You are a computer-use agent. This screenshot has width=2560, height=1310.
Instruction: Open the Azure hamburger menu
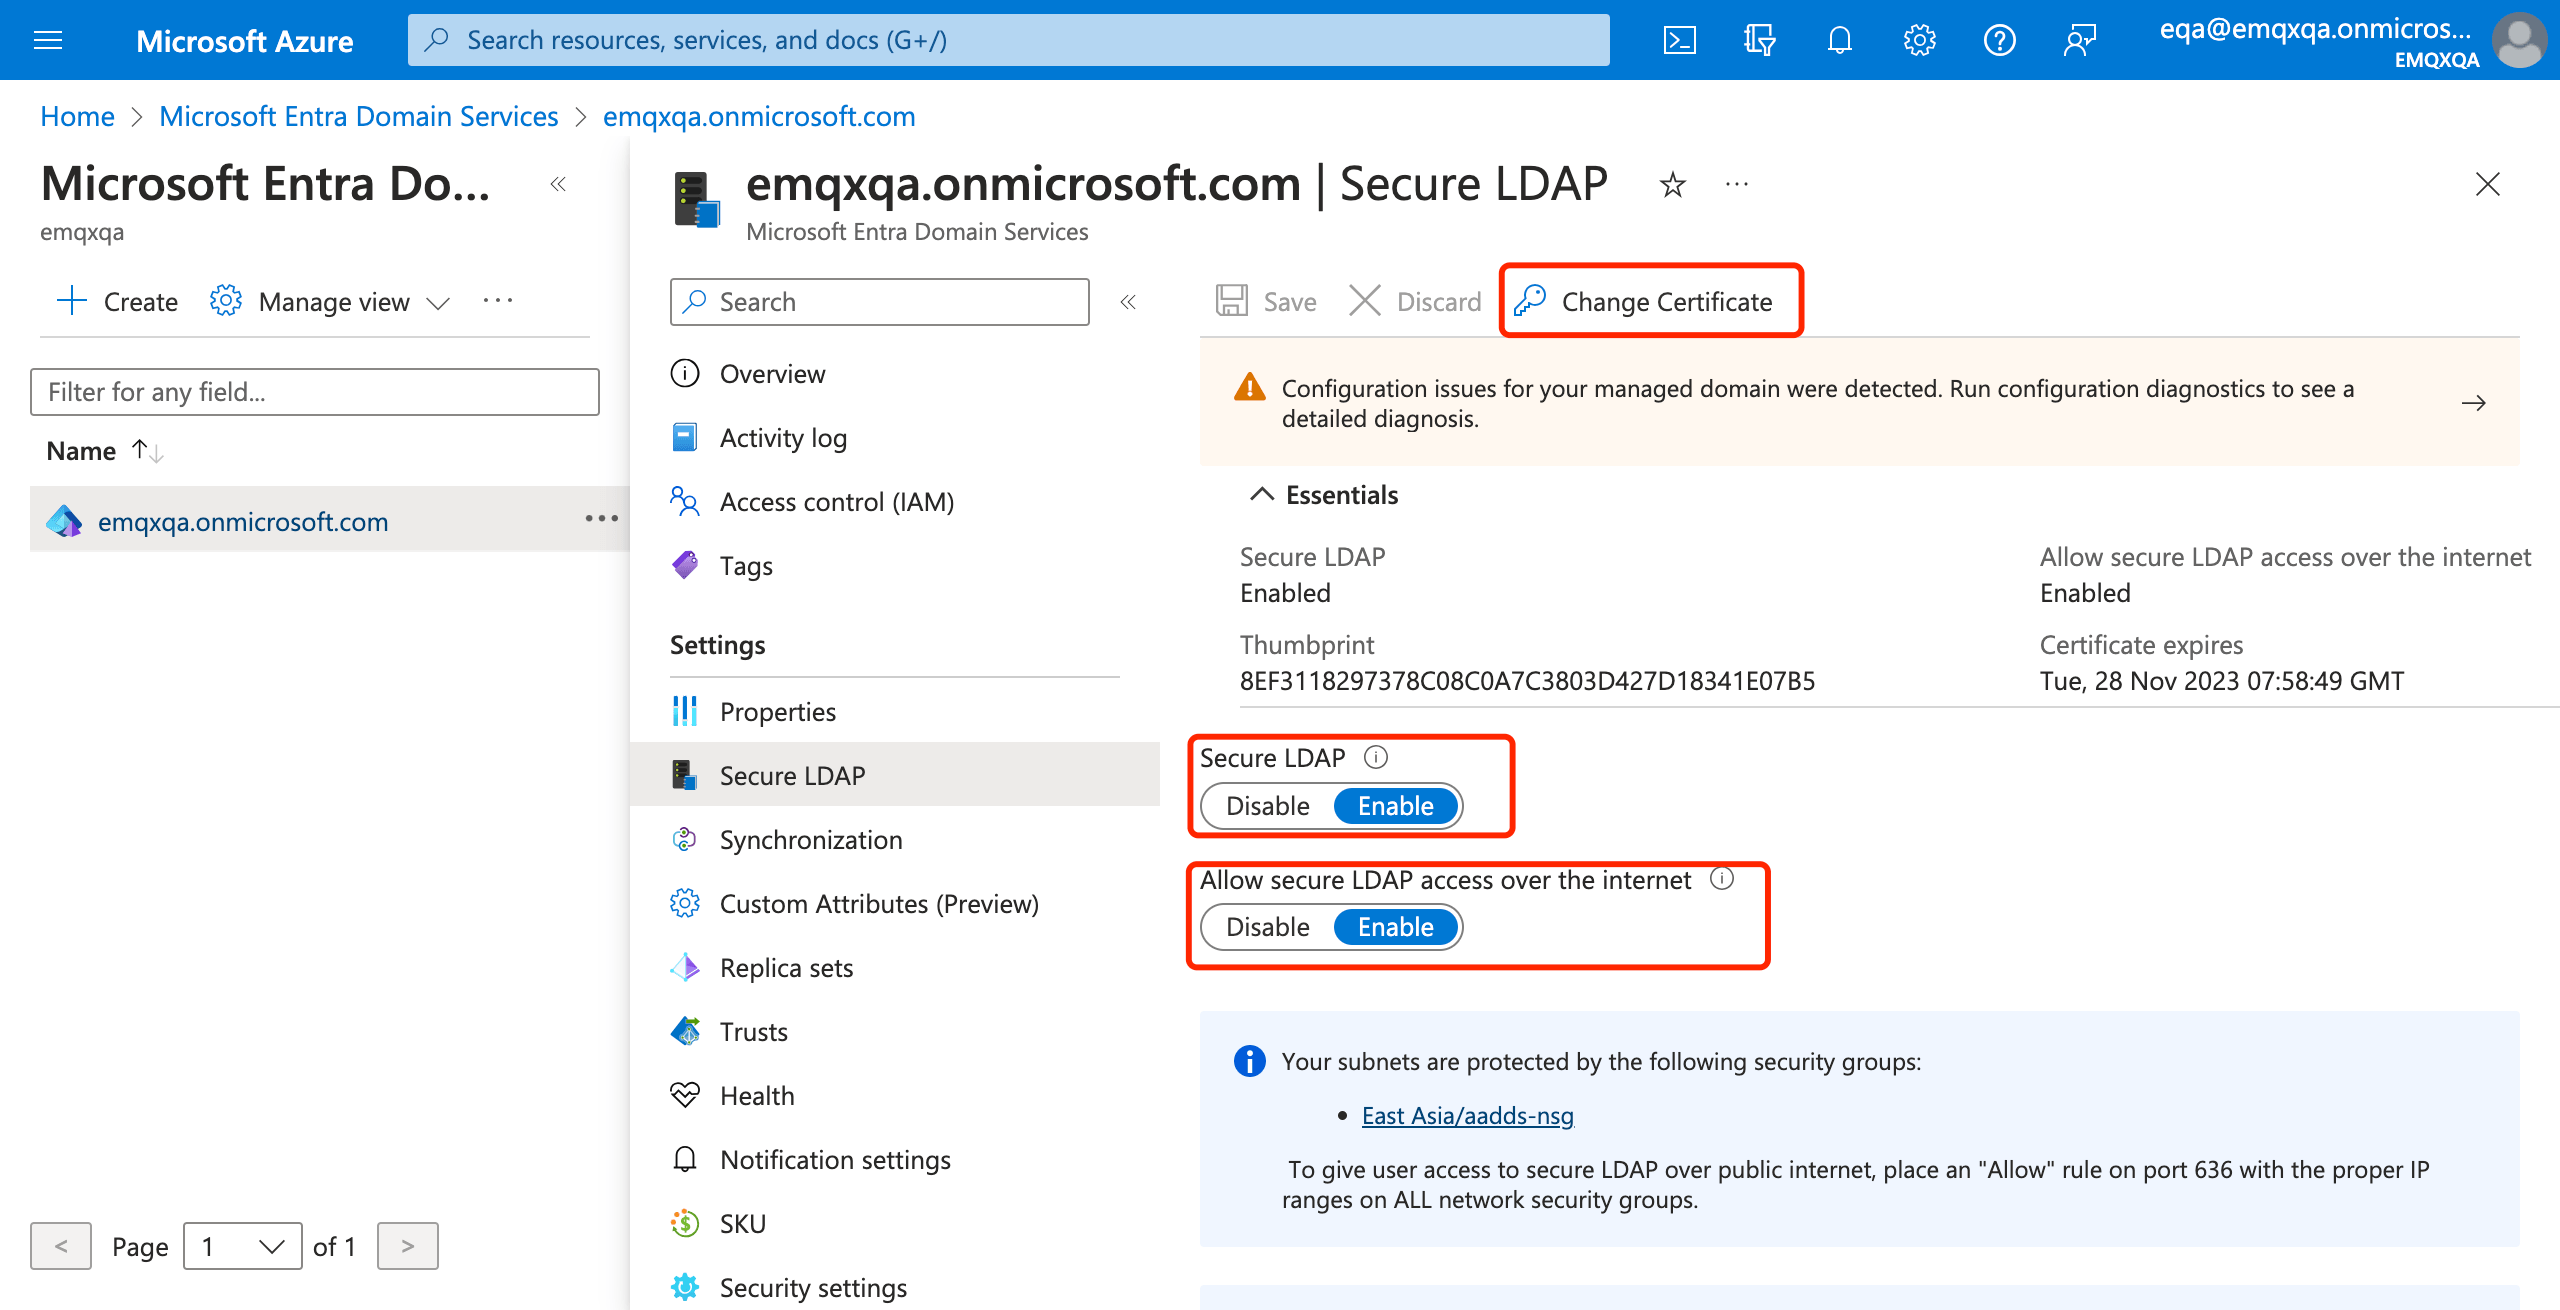click(x=47, y=40)
